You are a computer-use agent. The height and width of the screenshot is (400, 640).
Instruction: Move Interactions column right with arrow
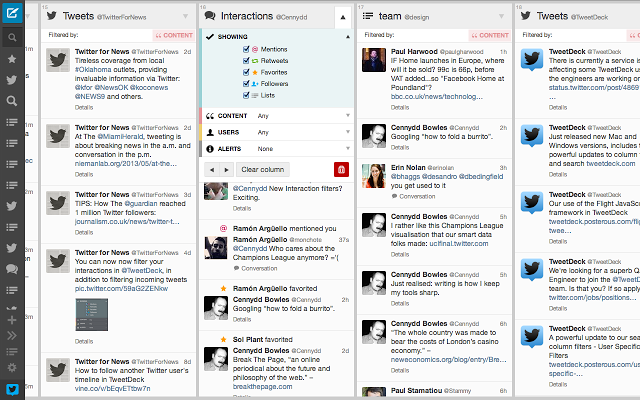tap(227, 170)
